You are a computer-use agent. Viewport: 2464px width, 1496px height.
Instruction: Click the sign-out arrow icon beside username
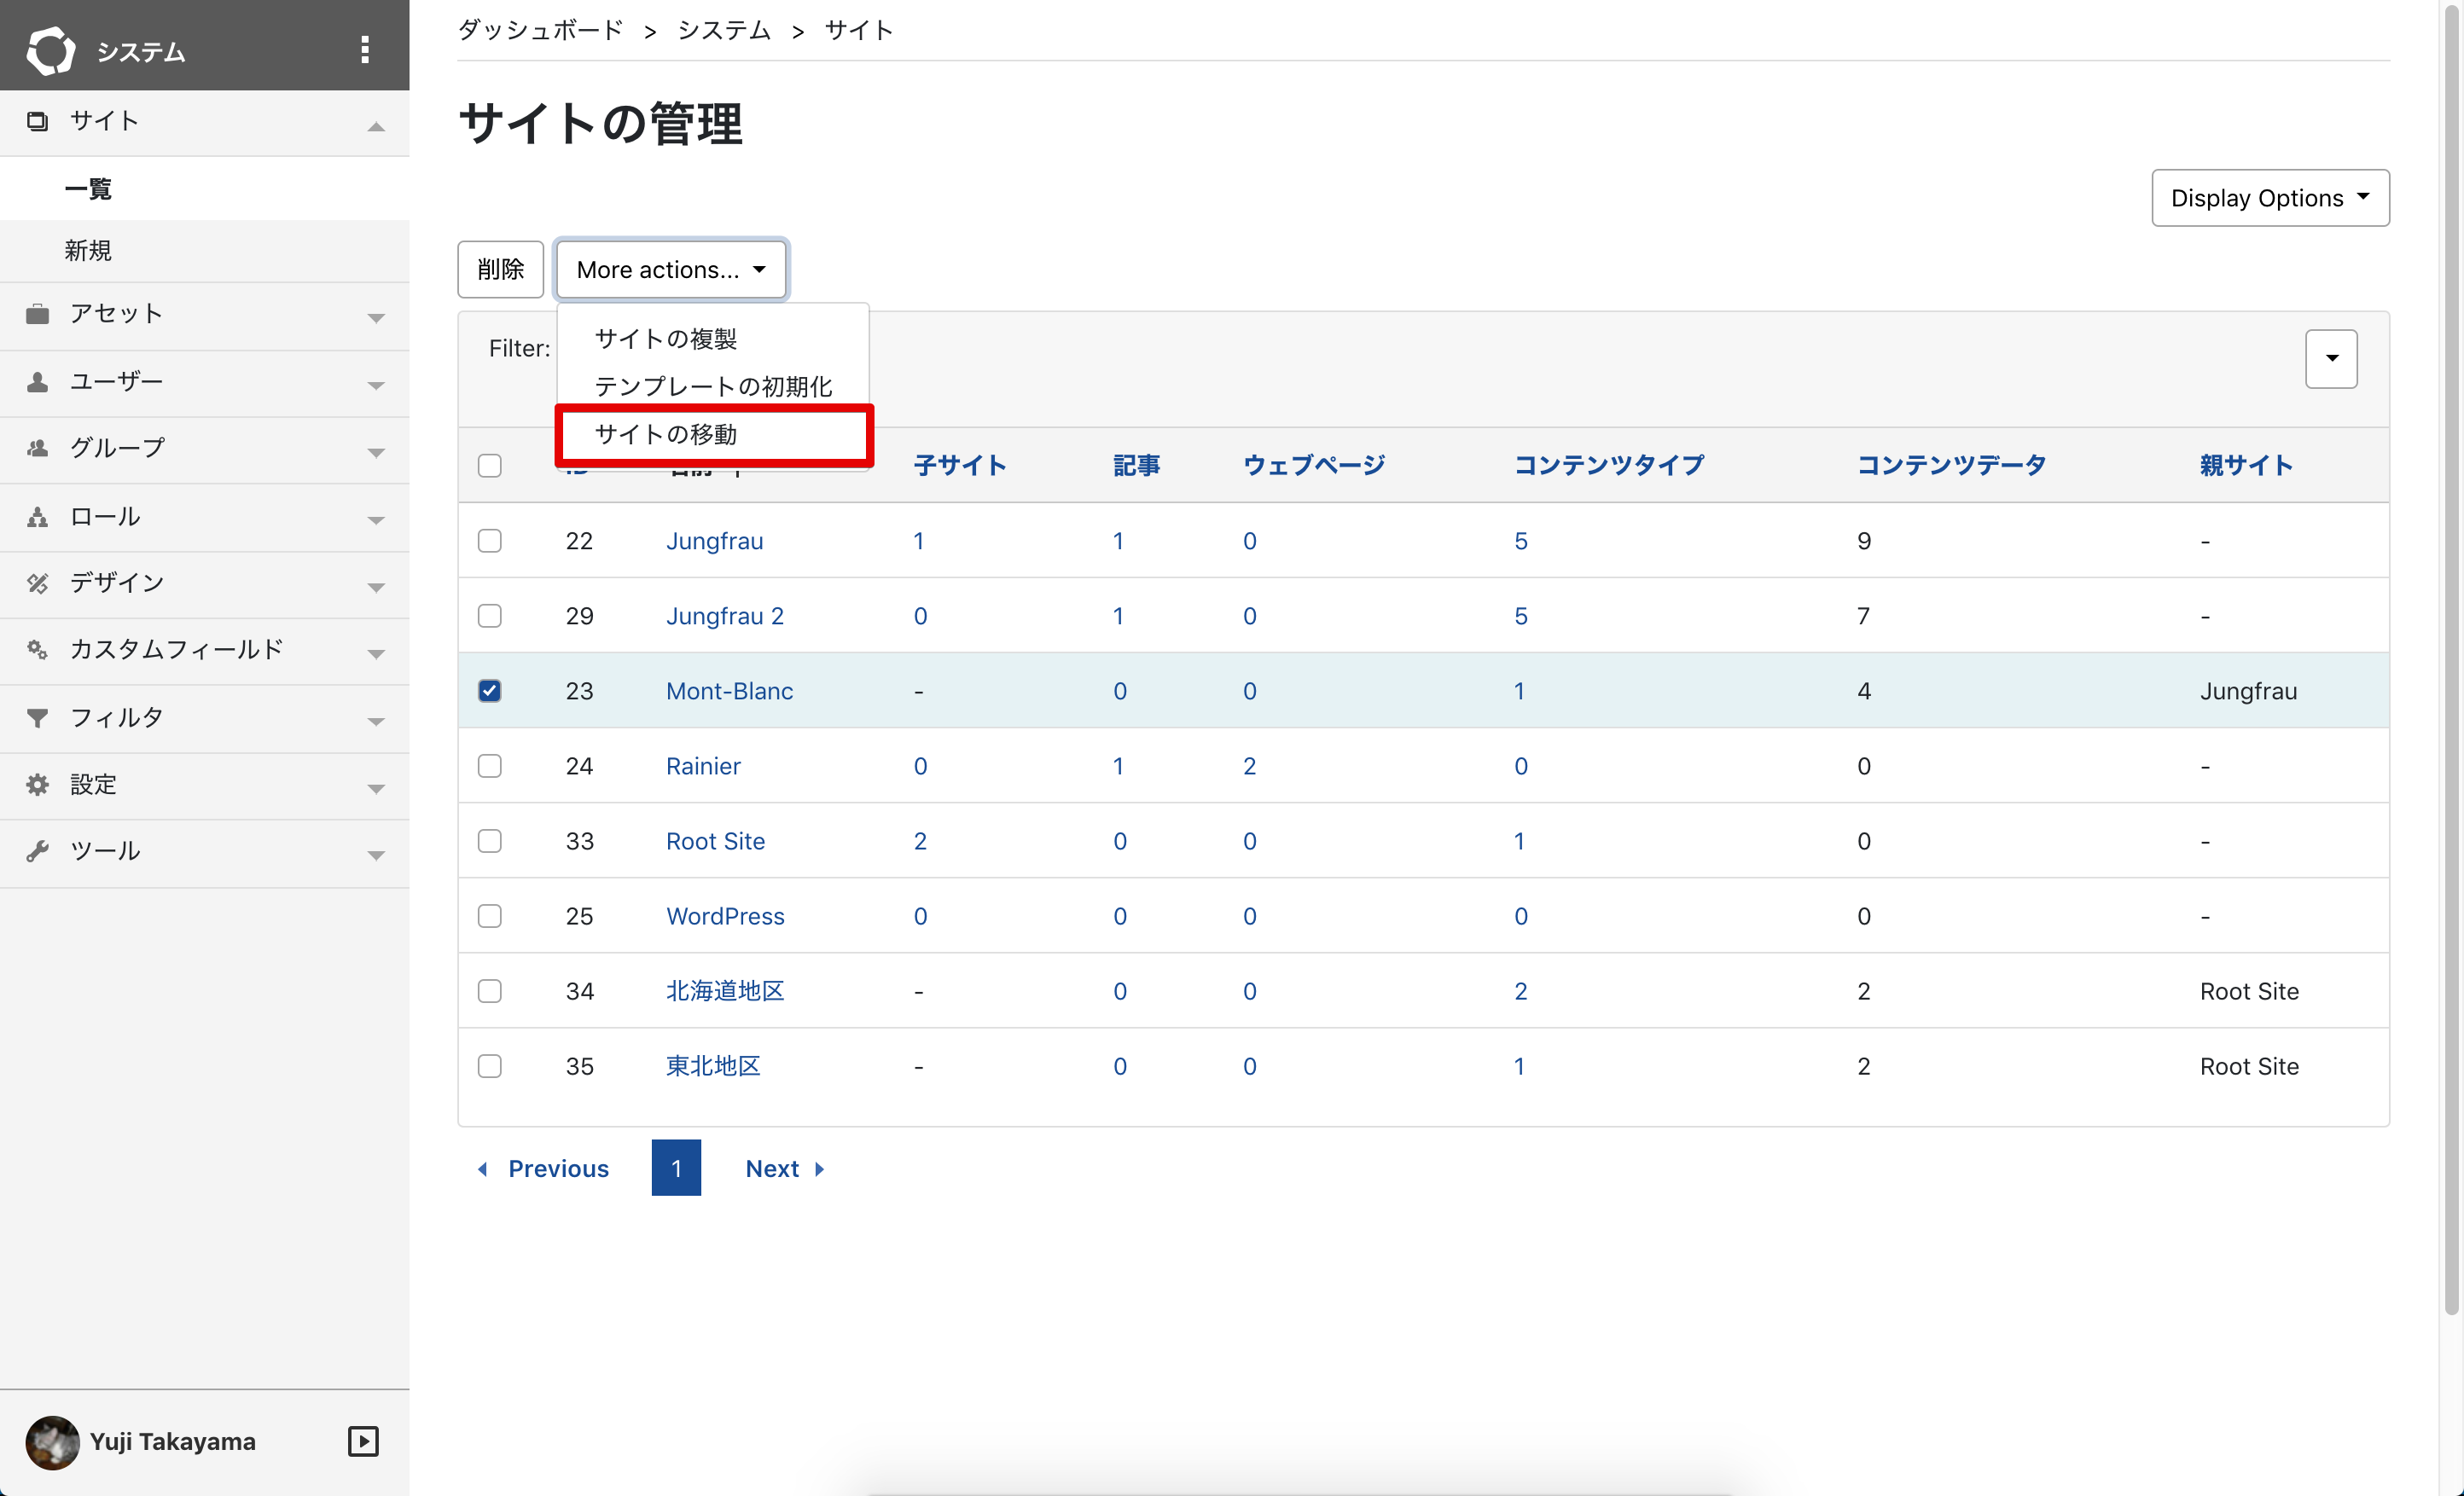click(x=363, y=1441)
